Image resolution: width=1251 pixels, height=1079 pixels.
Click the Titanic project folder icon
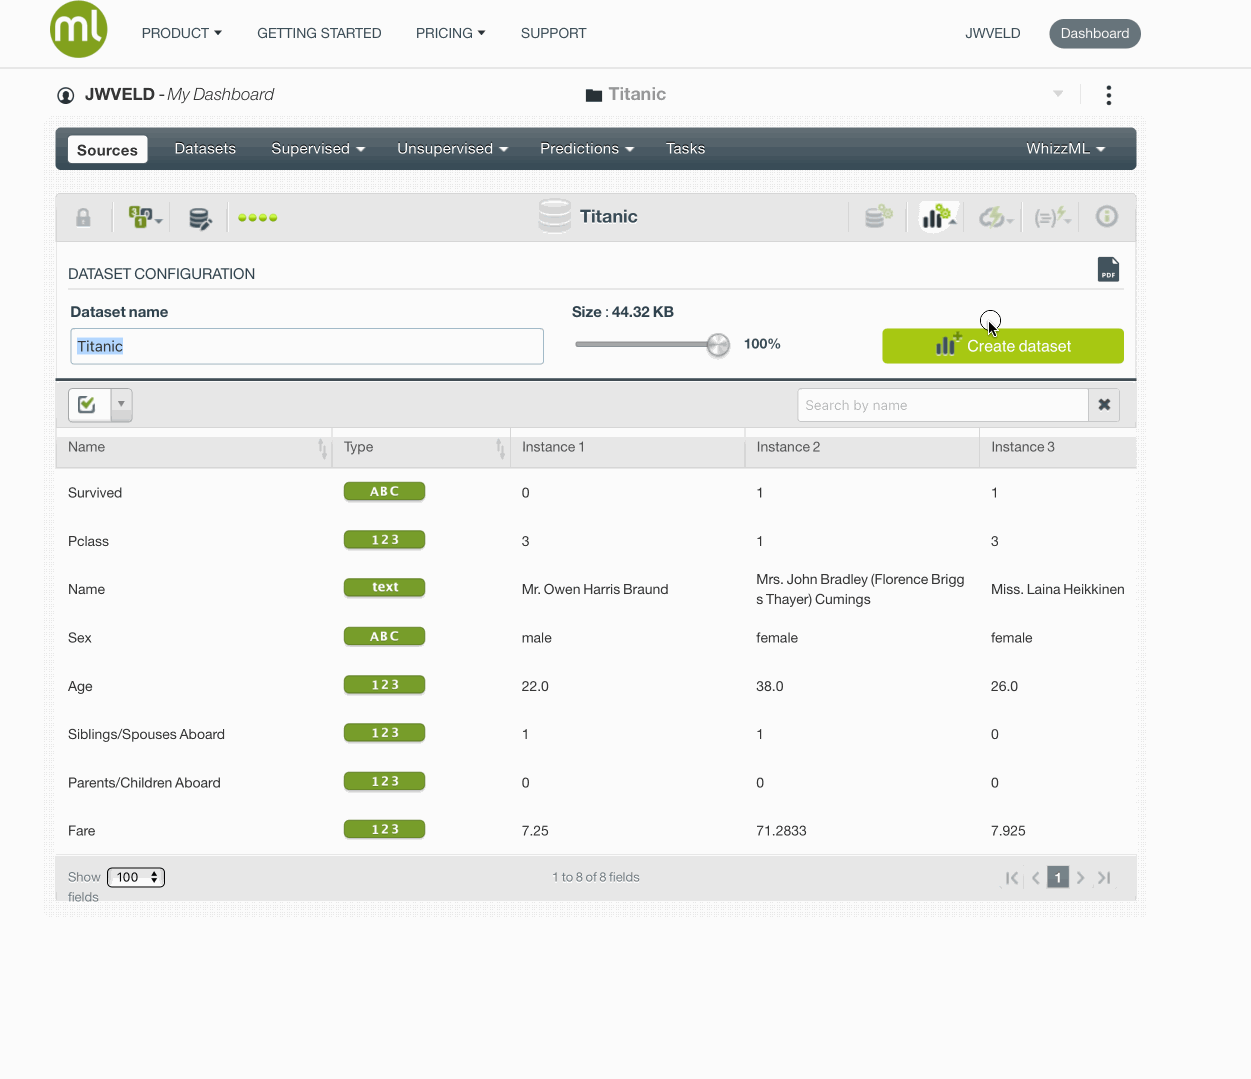pos(594,95)
